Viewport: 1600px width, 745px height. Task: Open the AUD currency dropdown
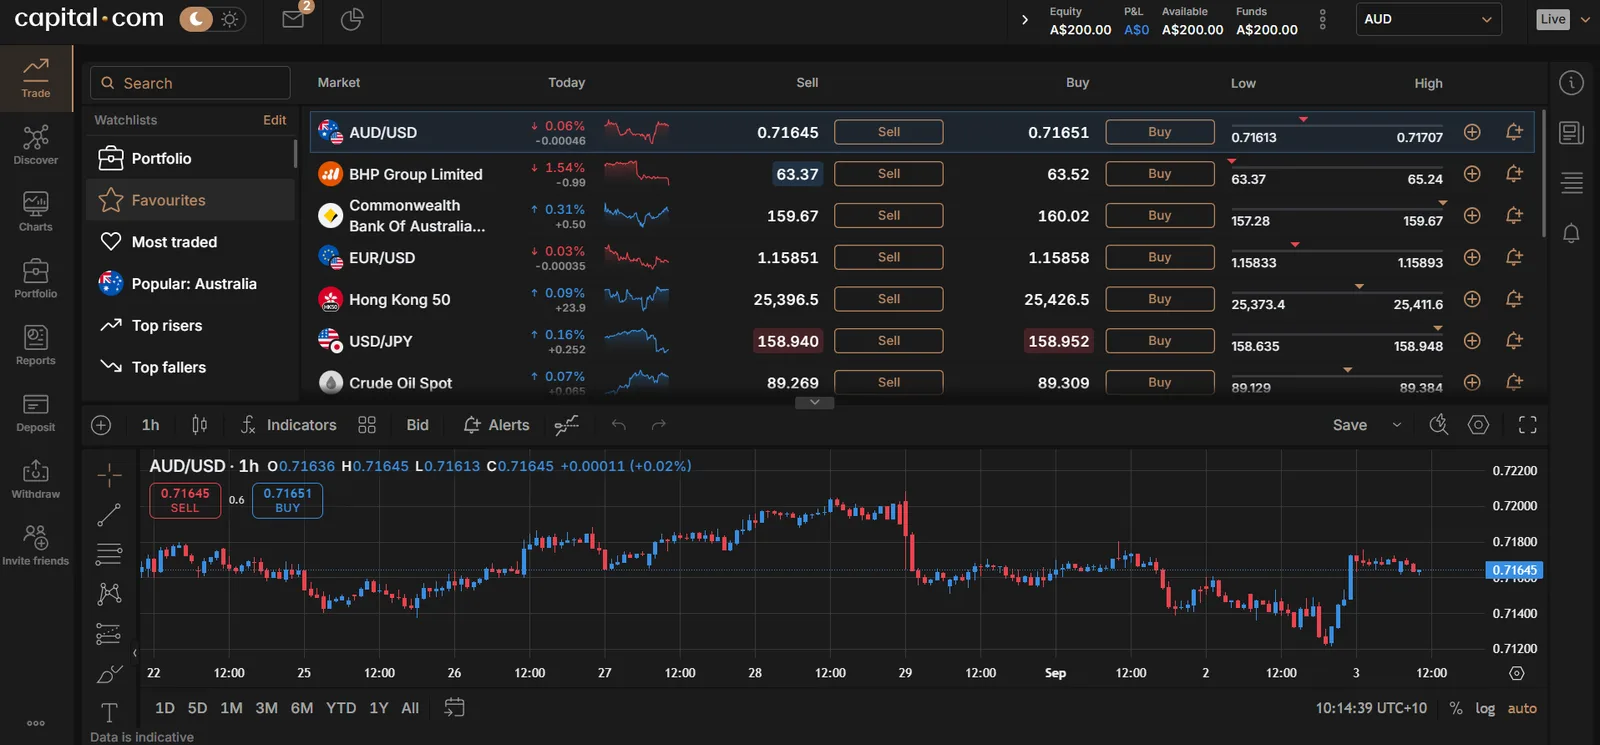pyautogui.click(x=1428, y=19)
